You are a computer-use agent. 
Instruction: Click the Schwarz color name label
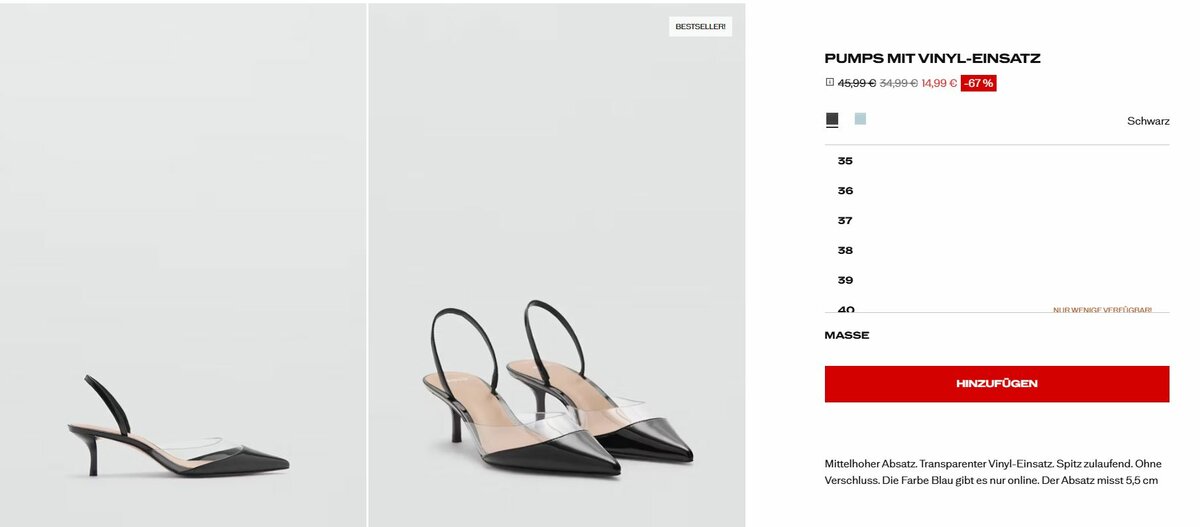1148,121
